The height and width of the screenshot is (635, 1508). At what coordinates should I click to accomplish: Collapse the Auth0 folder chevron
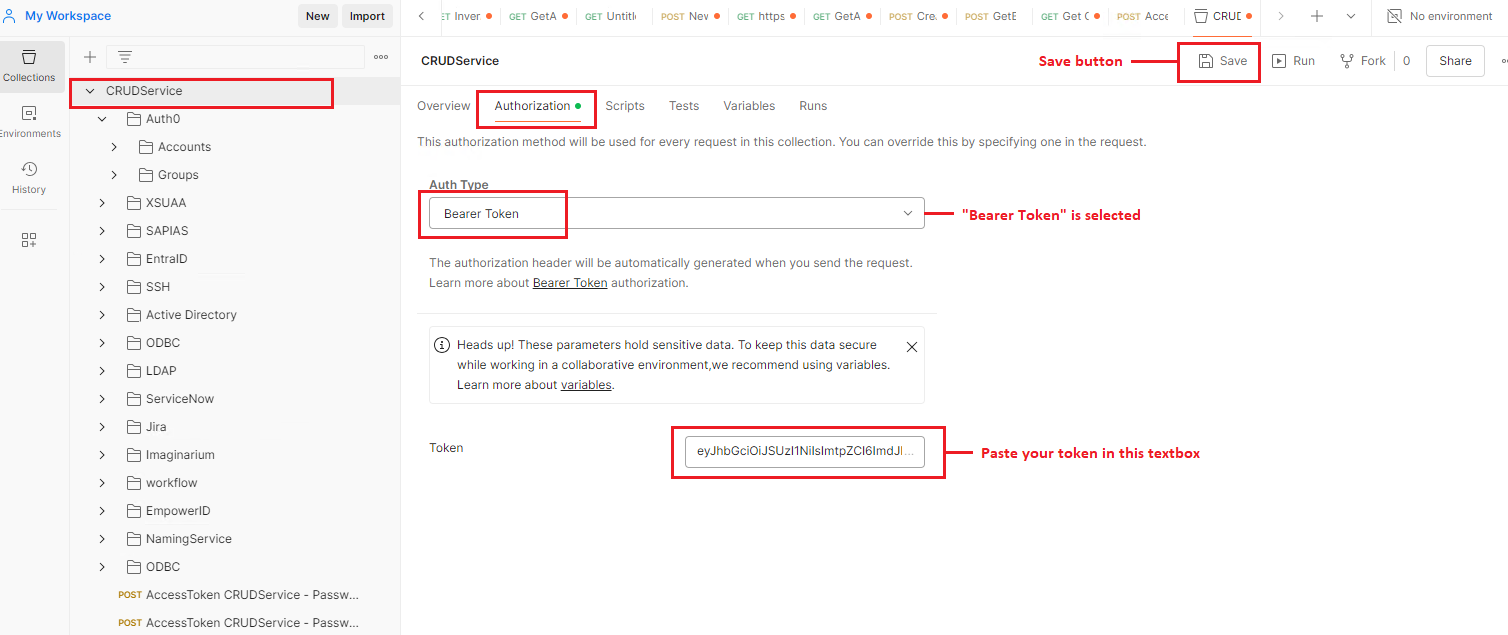coord(102,119)
